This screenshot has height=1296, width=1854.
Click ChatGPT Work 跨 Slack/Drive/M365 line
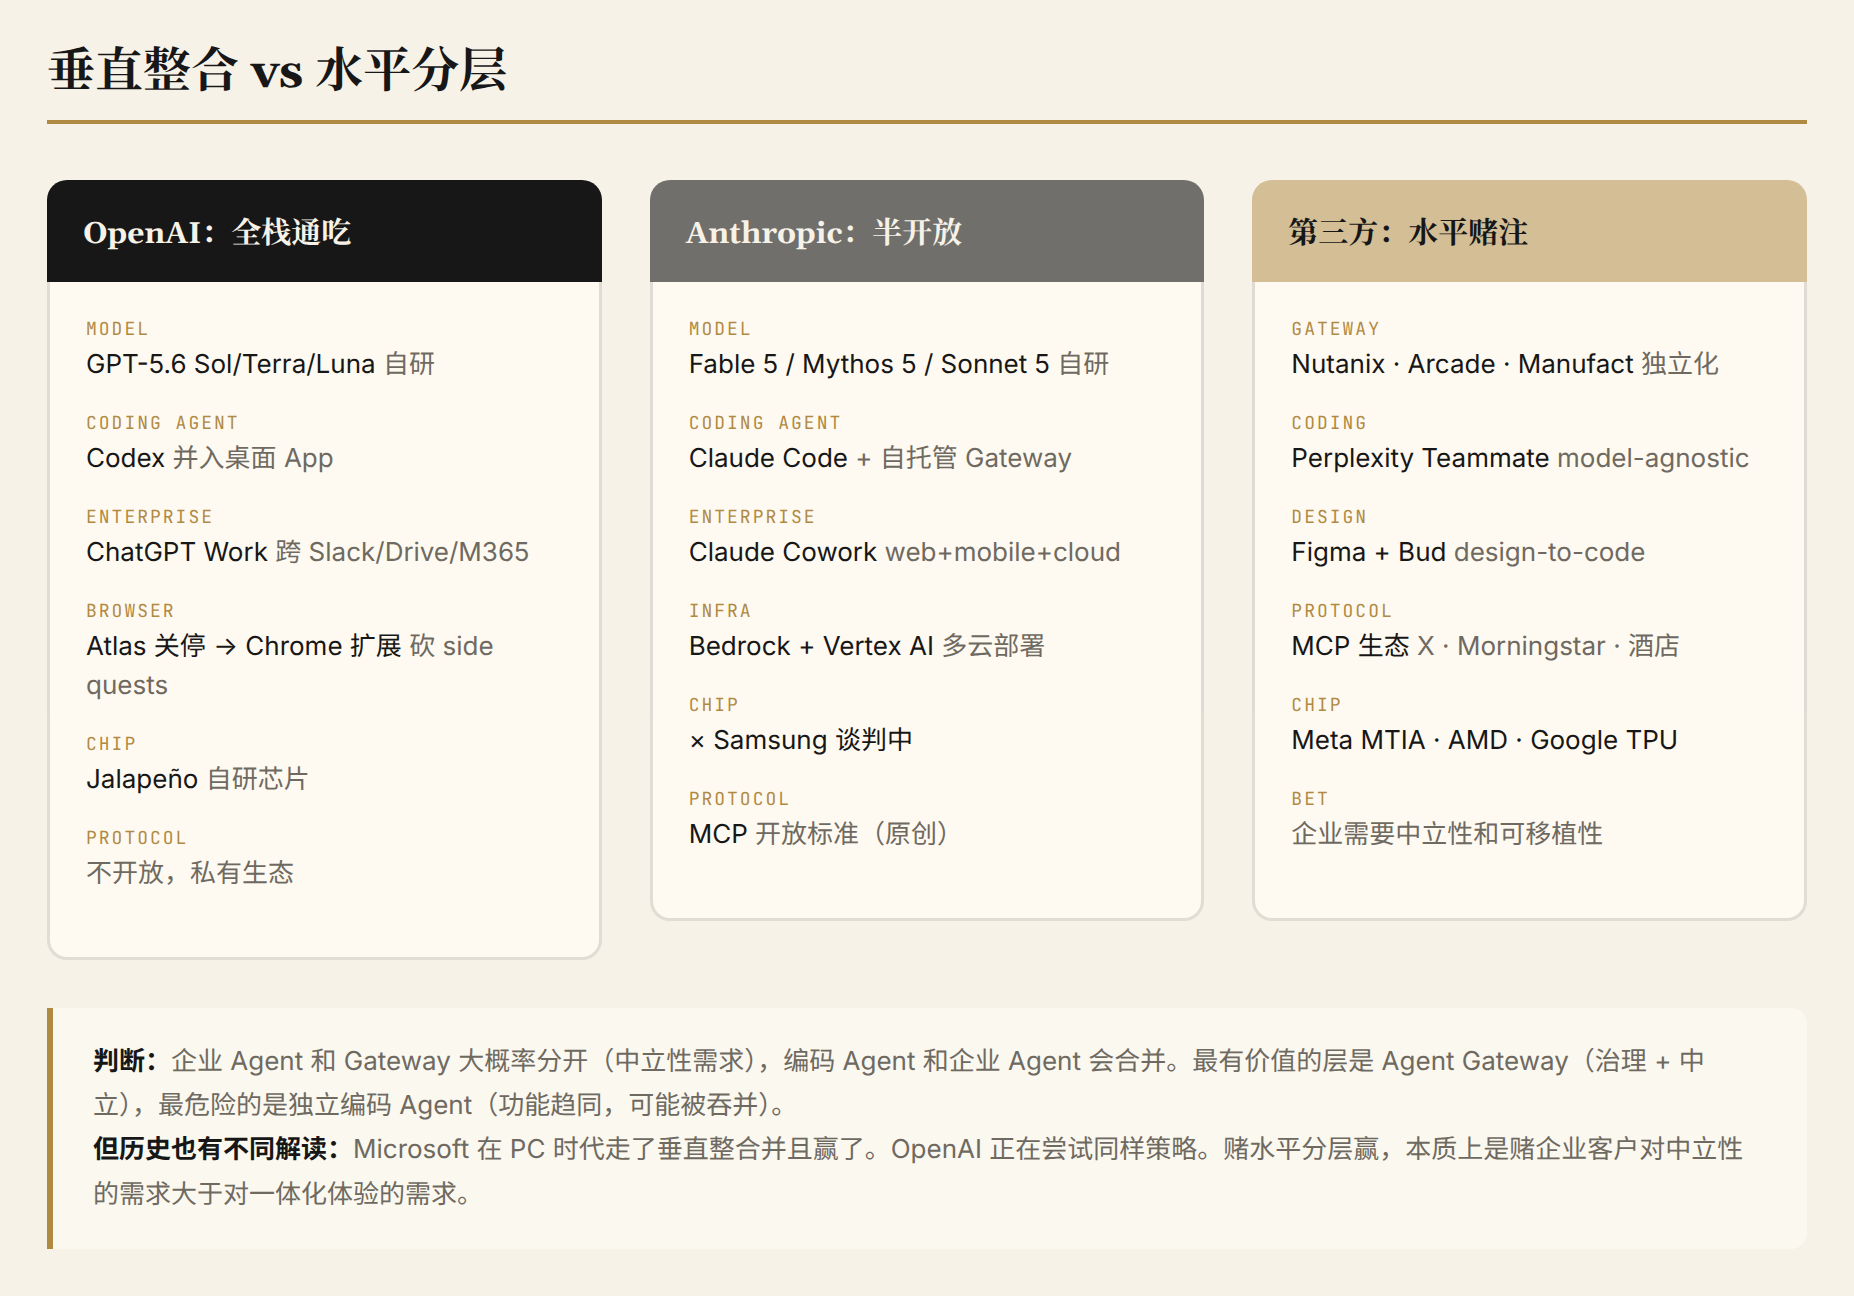pos(307,552)
